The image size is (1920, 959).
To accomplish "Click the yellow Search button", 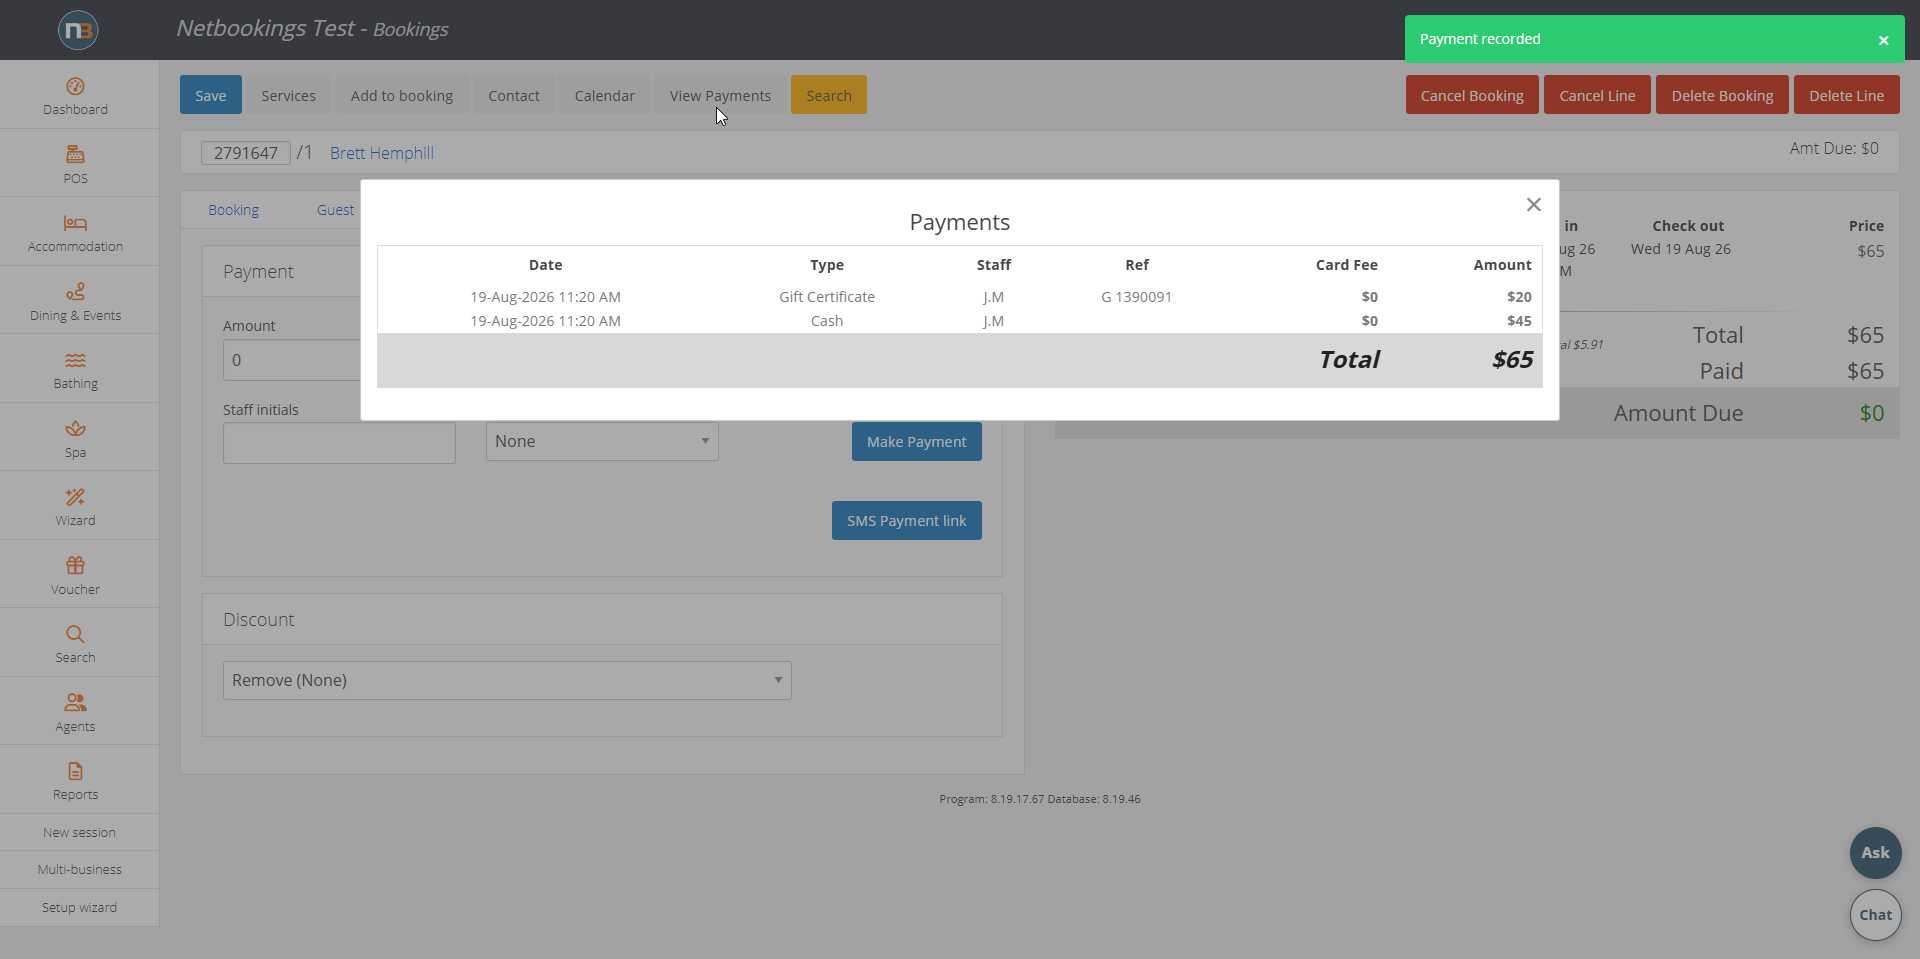I will click(829, 96).
